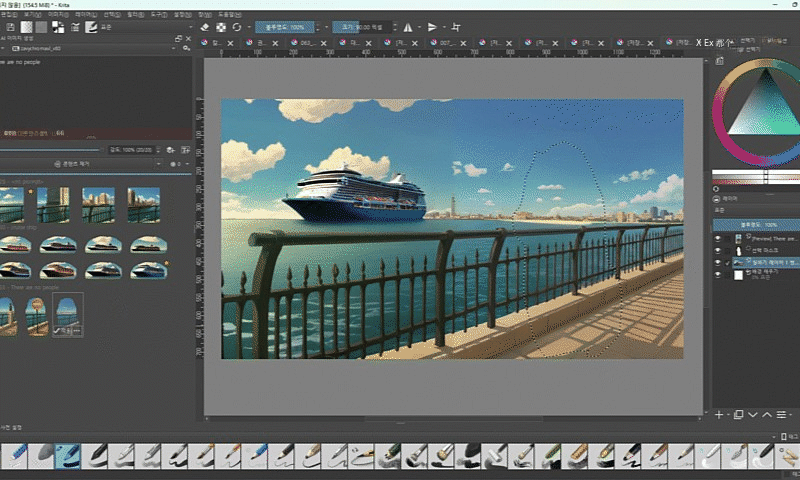Click the reload brush preset icon

(x=237, y=27)
